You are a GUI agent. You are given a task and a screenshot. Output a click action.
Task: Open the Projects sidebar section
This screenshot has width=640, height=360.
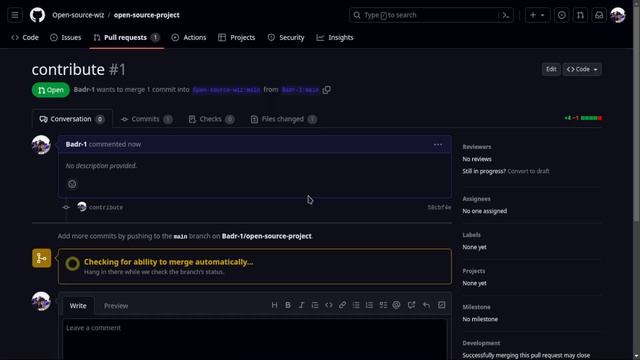coord(473,271)
